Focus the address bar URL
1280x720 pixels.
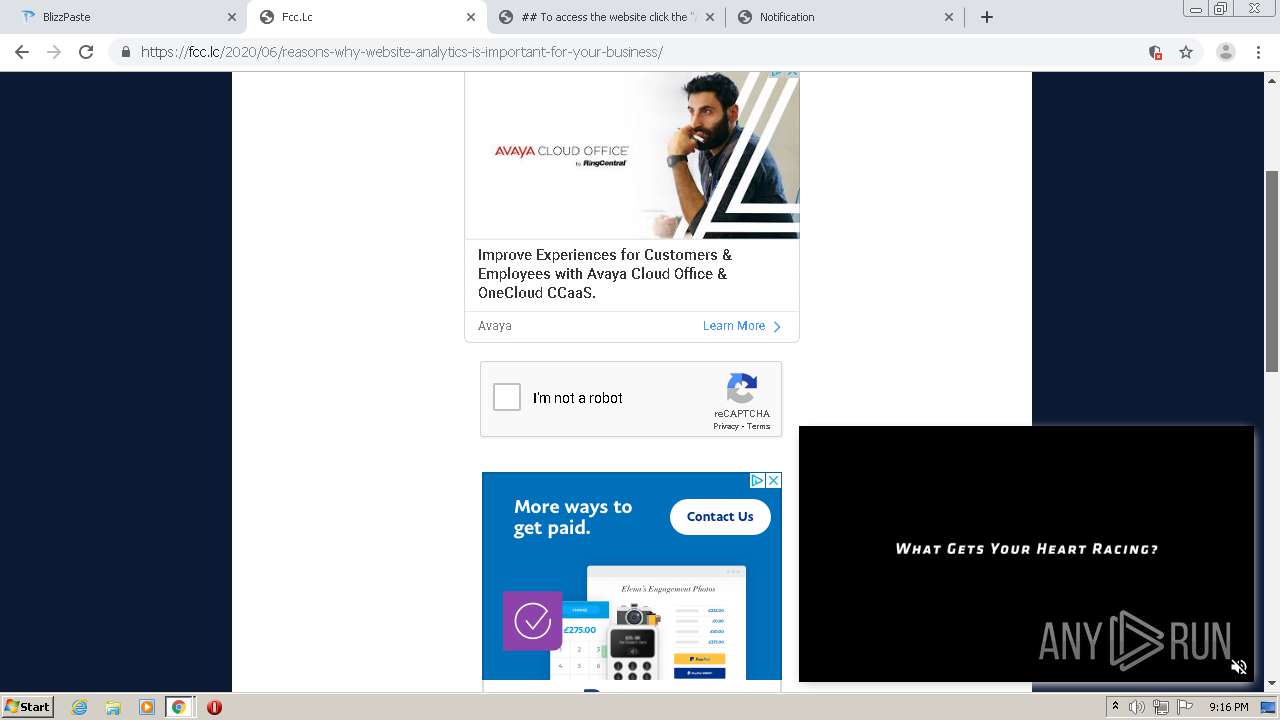click(402, 52)
